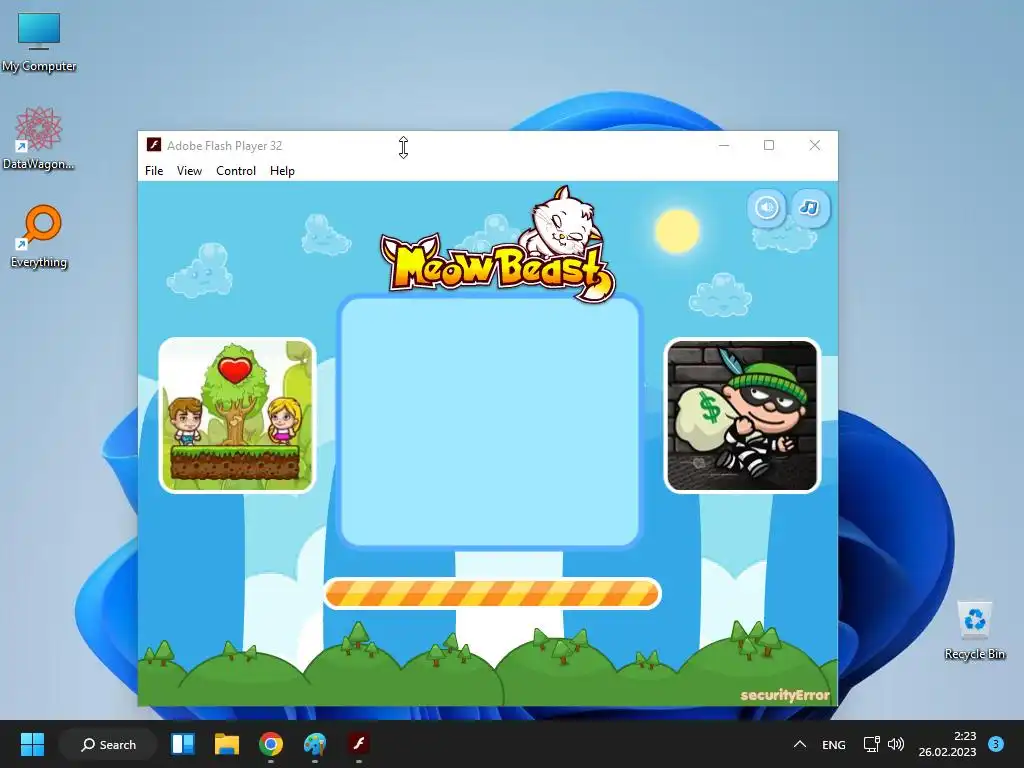Image resolution: width=1024 pixels, height=768 pixels.
Task: Click the central blue game preview panel
Action: (x=490, y=421)
